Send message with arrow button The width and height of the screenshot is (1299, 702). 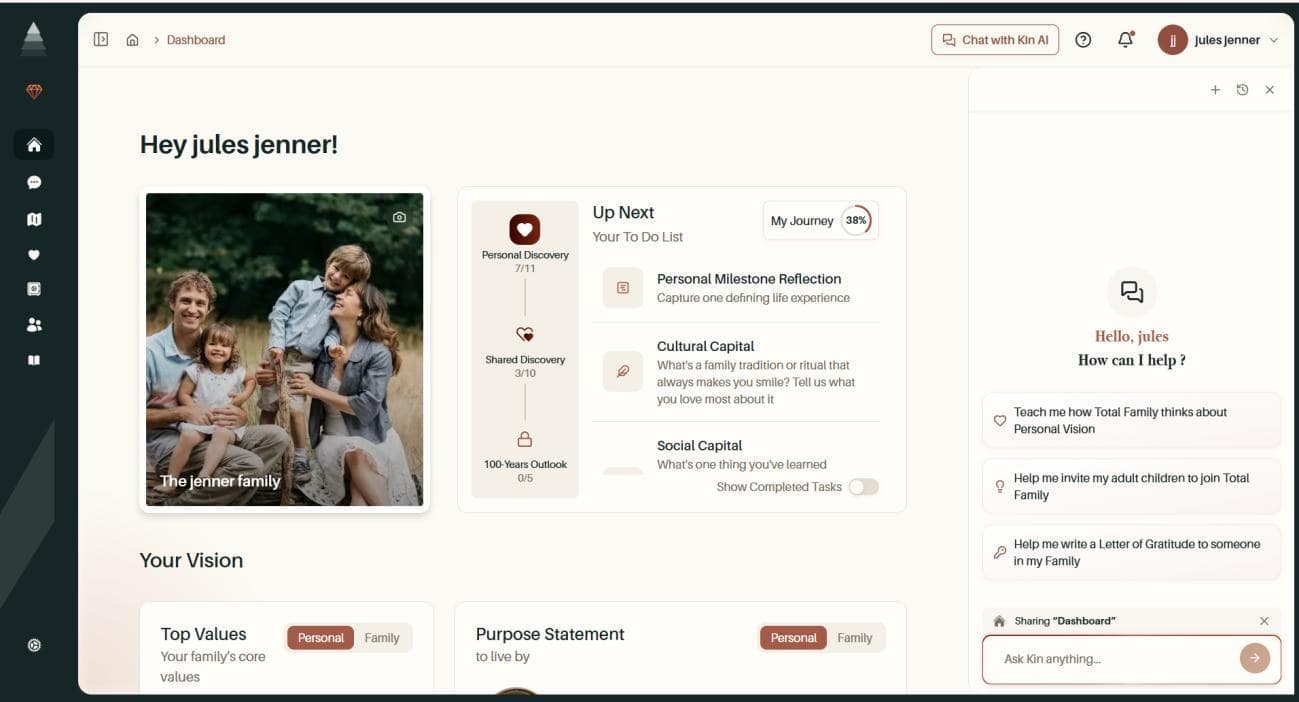1254,658
